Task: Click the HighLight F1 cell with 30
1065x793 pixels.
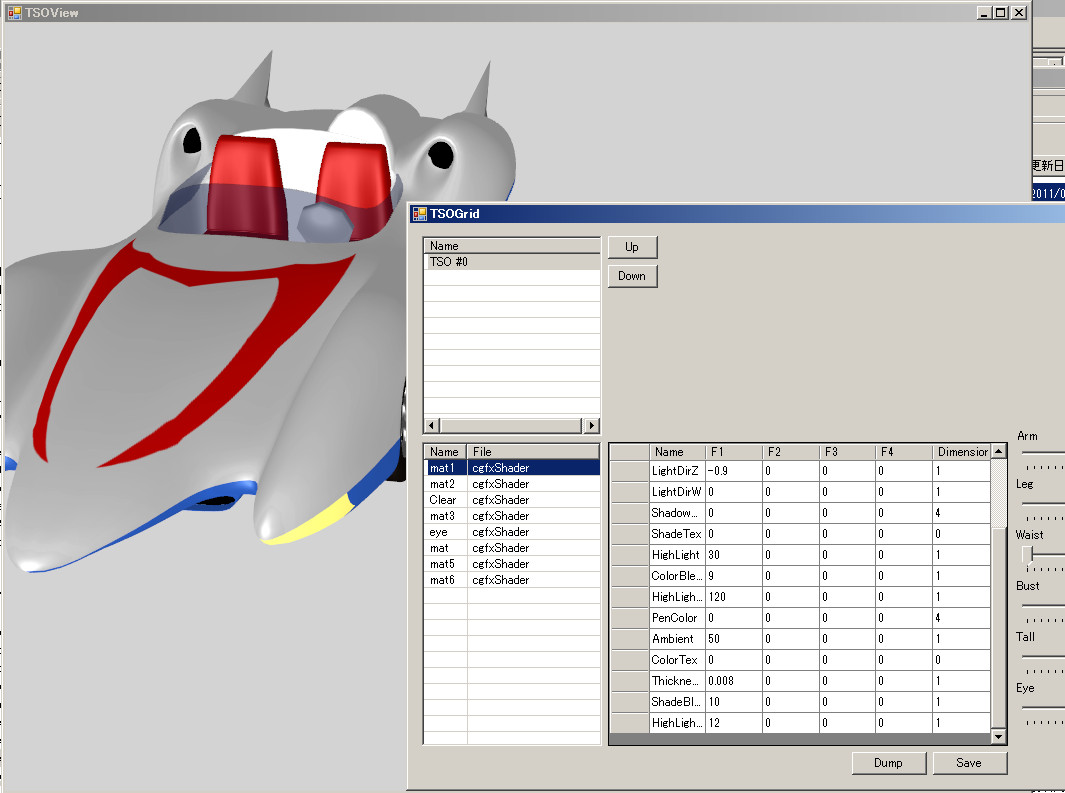Action: point(733,555)
